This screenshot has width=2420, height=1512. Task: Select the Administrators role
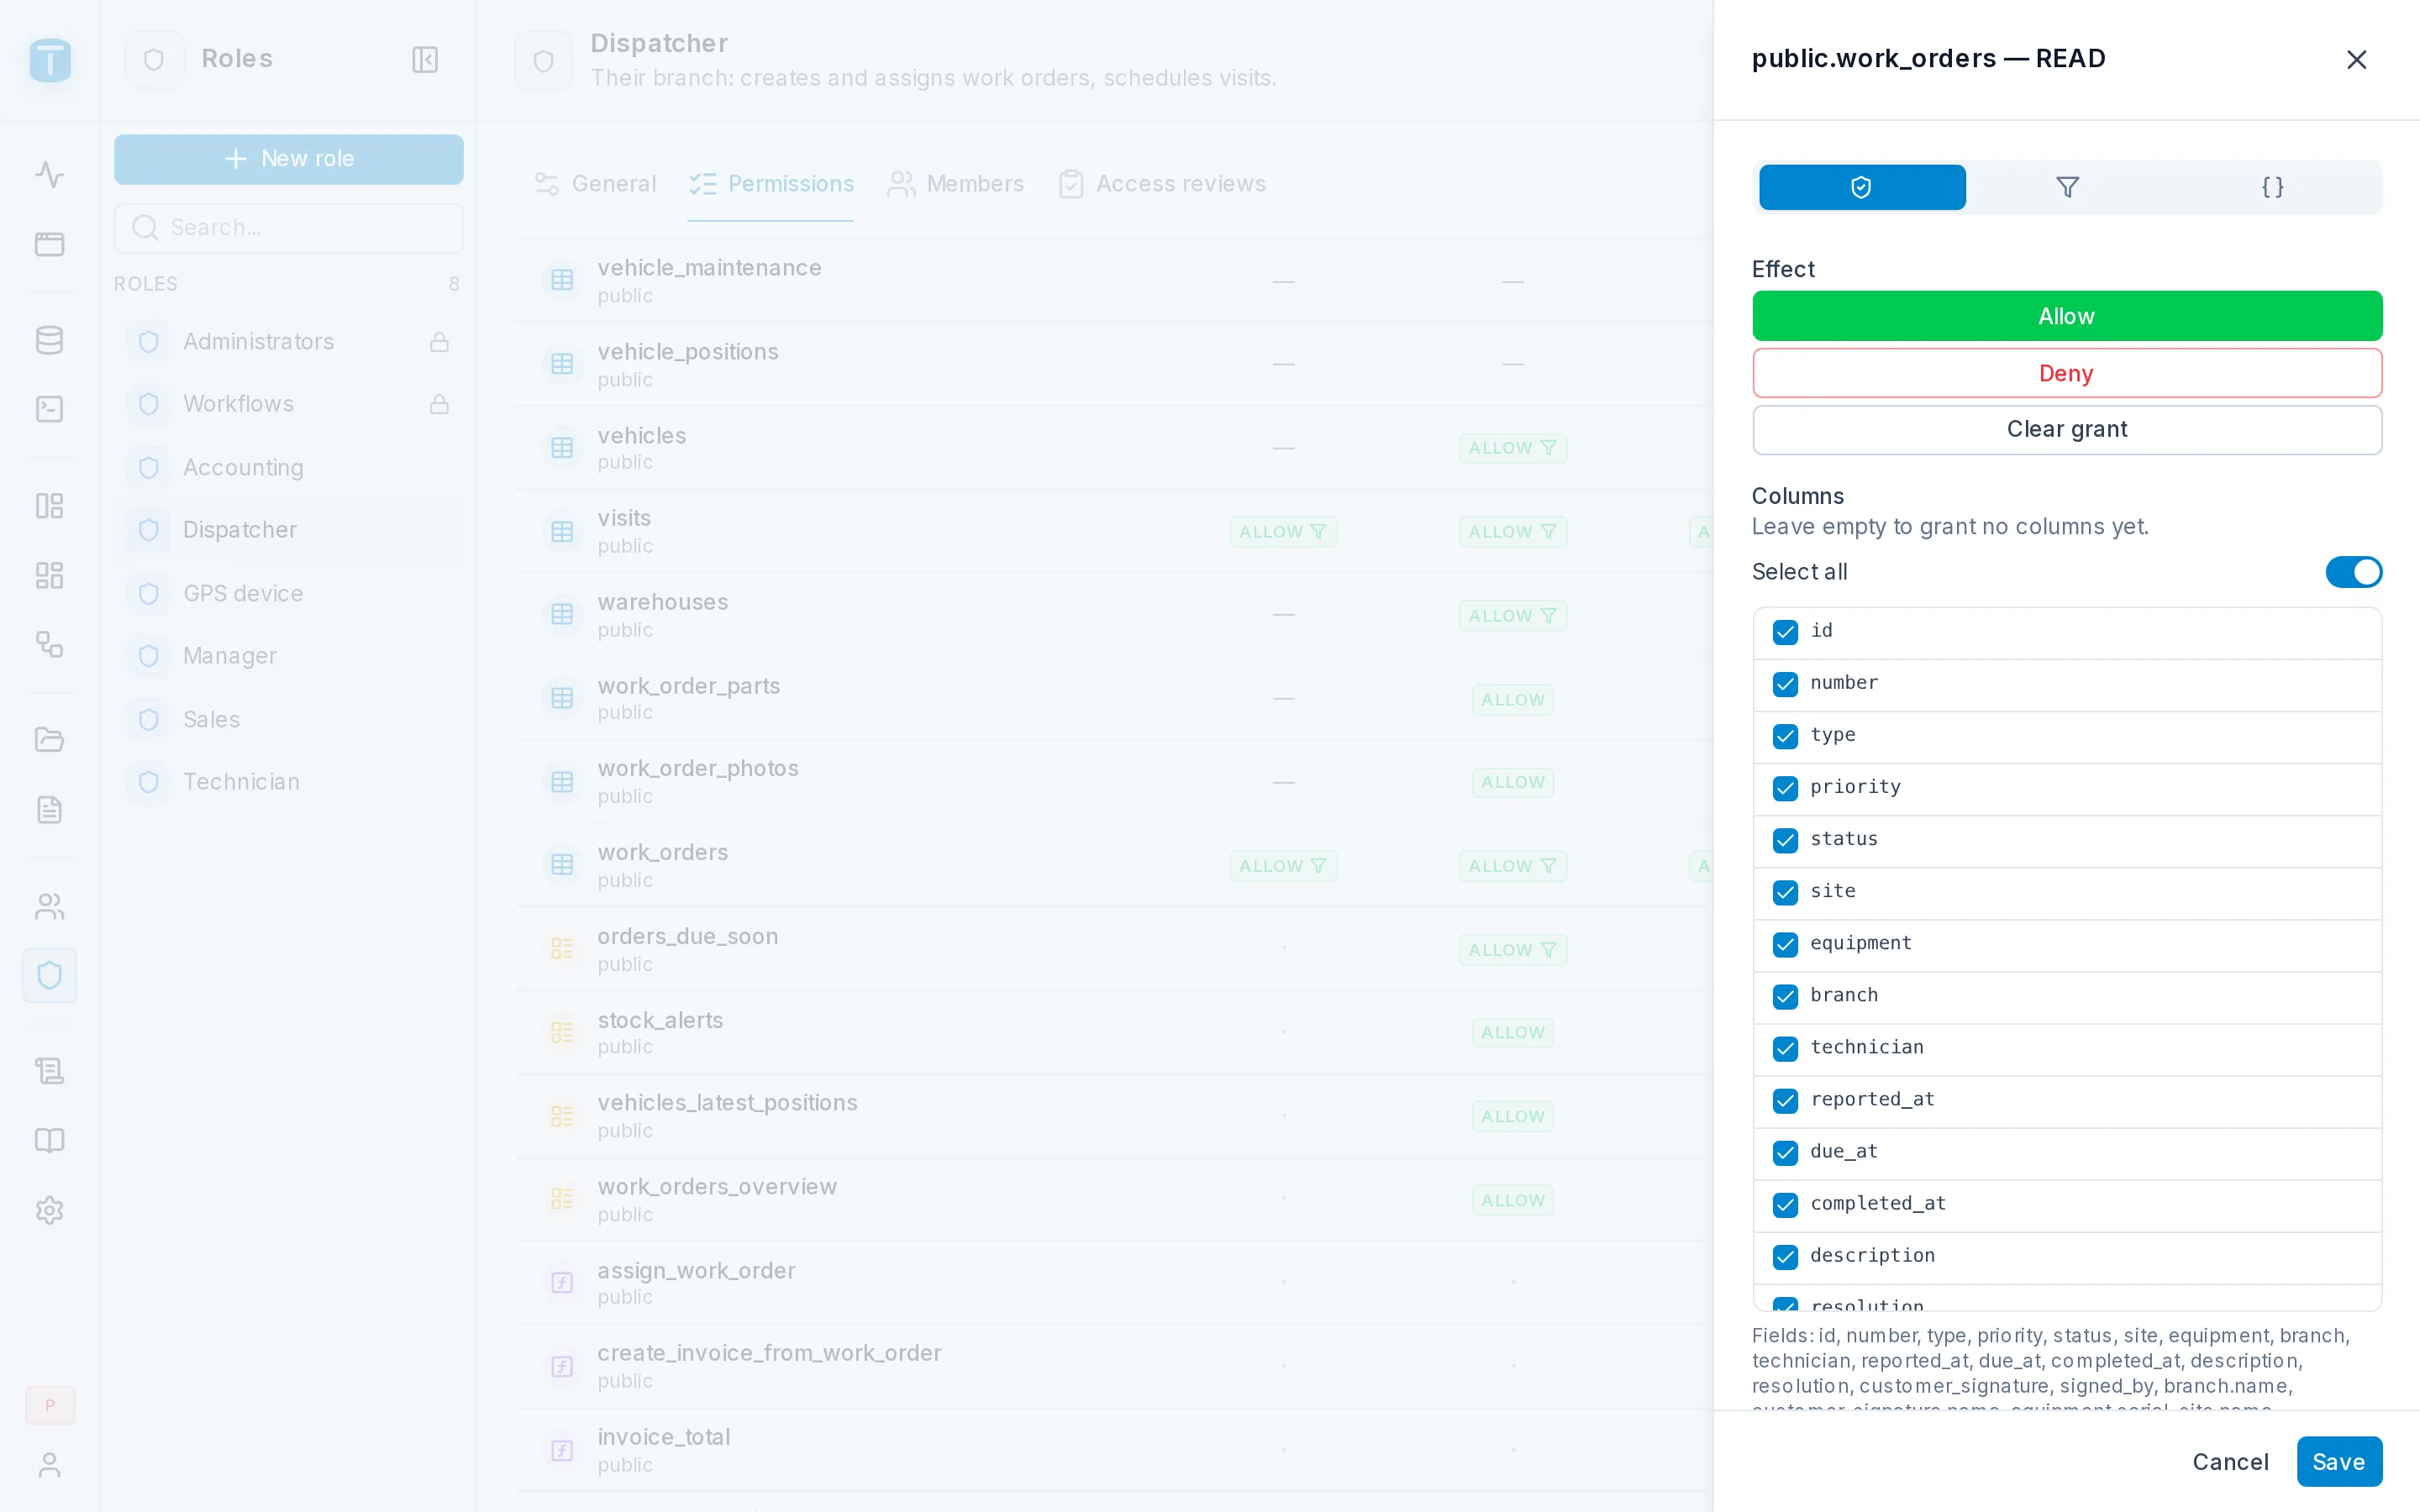288,342
